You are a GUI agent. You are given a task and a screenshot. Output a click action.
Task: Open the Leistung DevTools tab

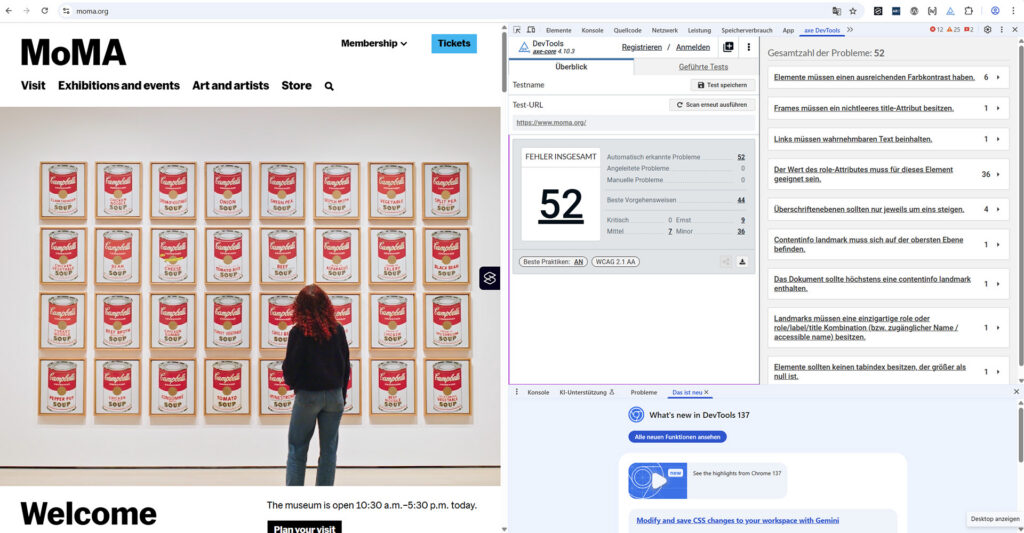coord(699,30)
